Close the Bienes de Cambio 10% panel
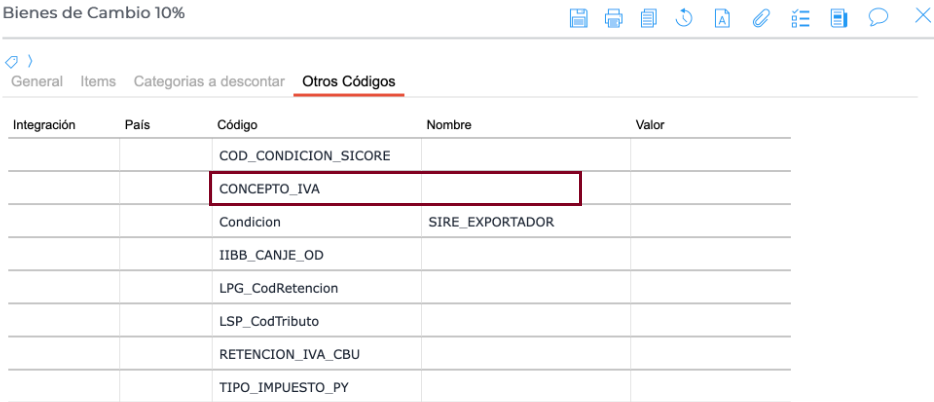 click(923, 16)
